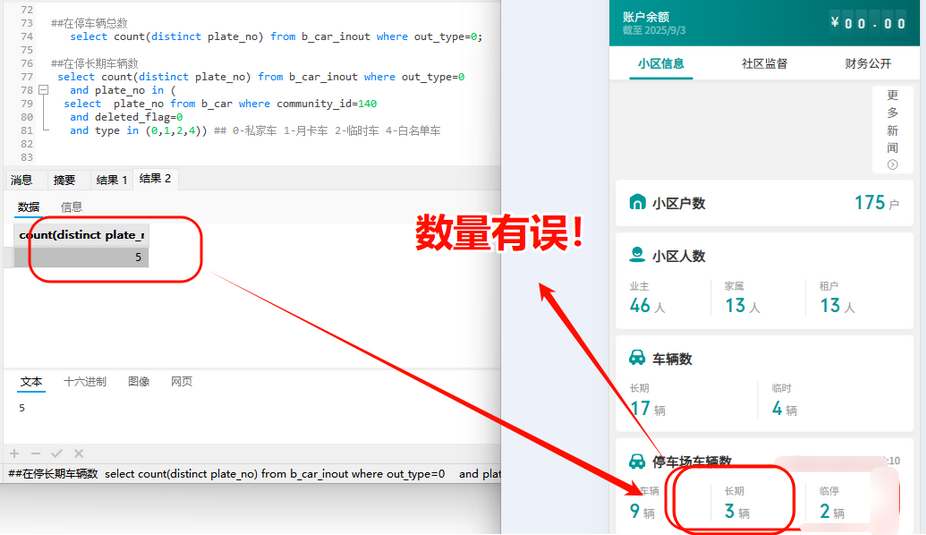Collapse the code fold at line 78

click(42, 90)
